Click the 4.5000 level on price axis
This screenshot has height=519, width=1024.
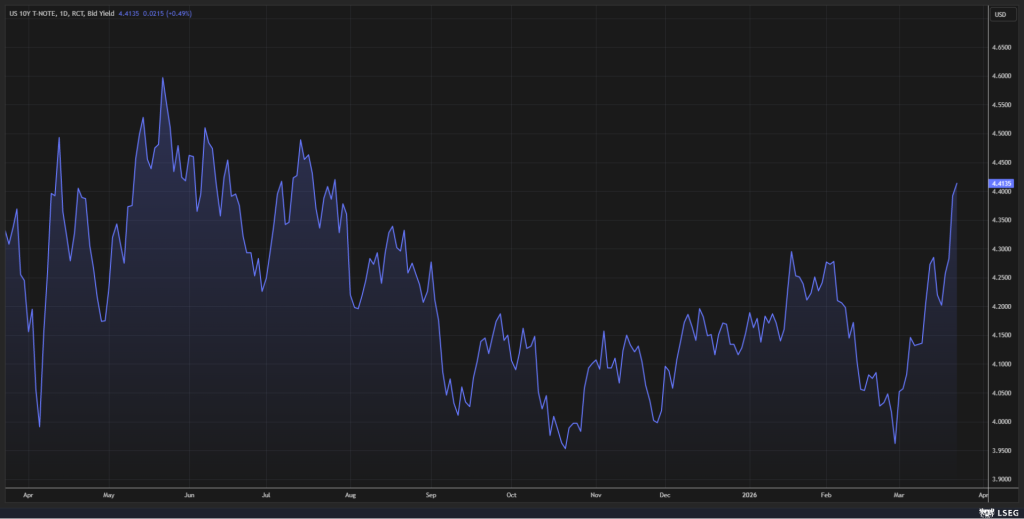click(1000, 133)
